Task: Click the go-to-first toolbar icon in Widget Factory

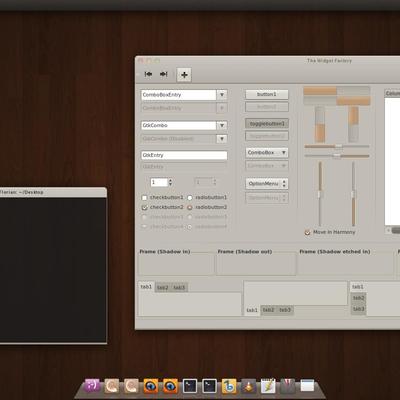Action: click(148, 74)
